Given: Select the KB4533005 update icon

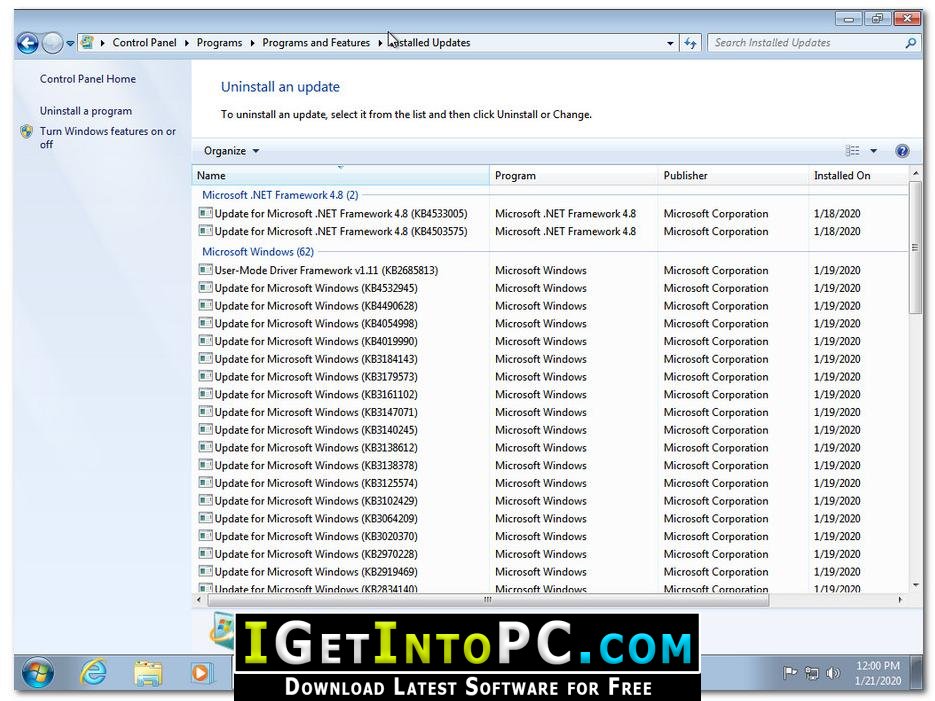Looking at the screenshot, I should pyautogui.click(x=205, y=213).
